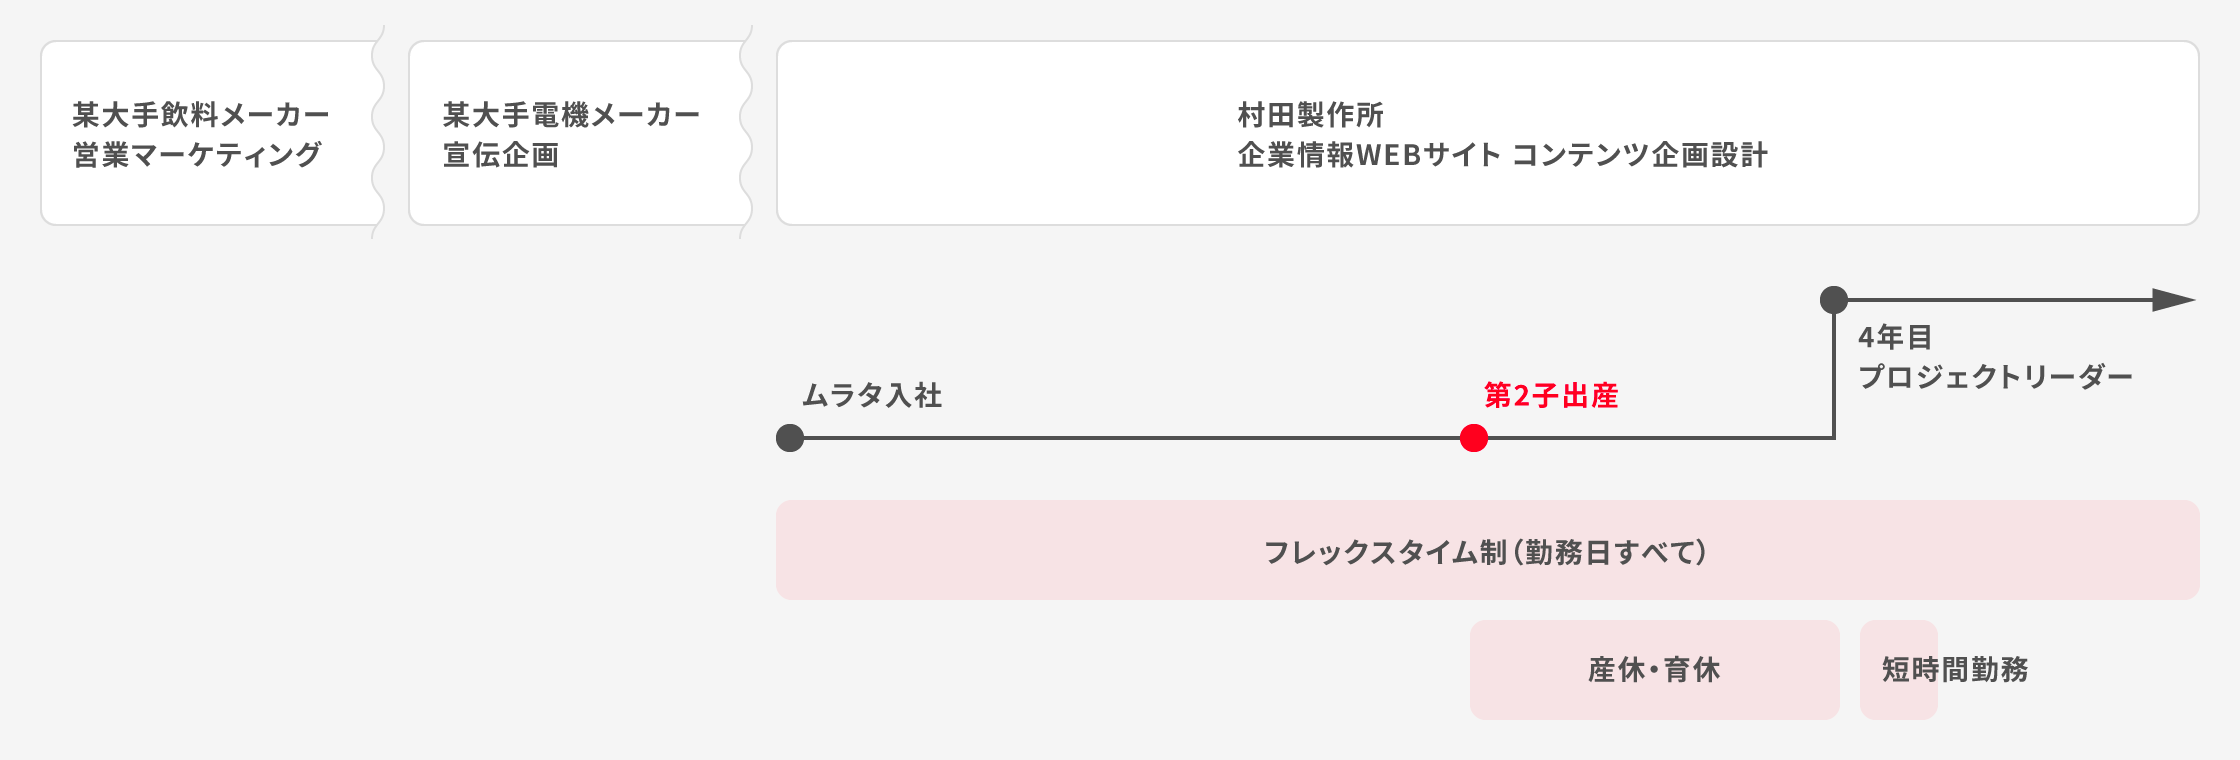Select the 4年目 text label

[1894, 337]
